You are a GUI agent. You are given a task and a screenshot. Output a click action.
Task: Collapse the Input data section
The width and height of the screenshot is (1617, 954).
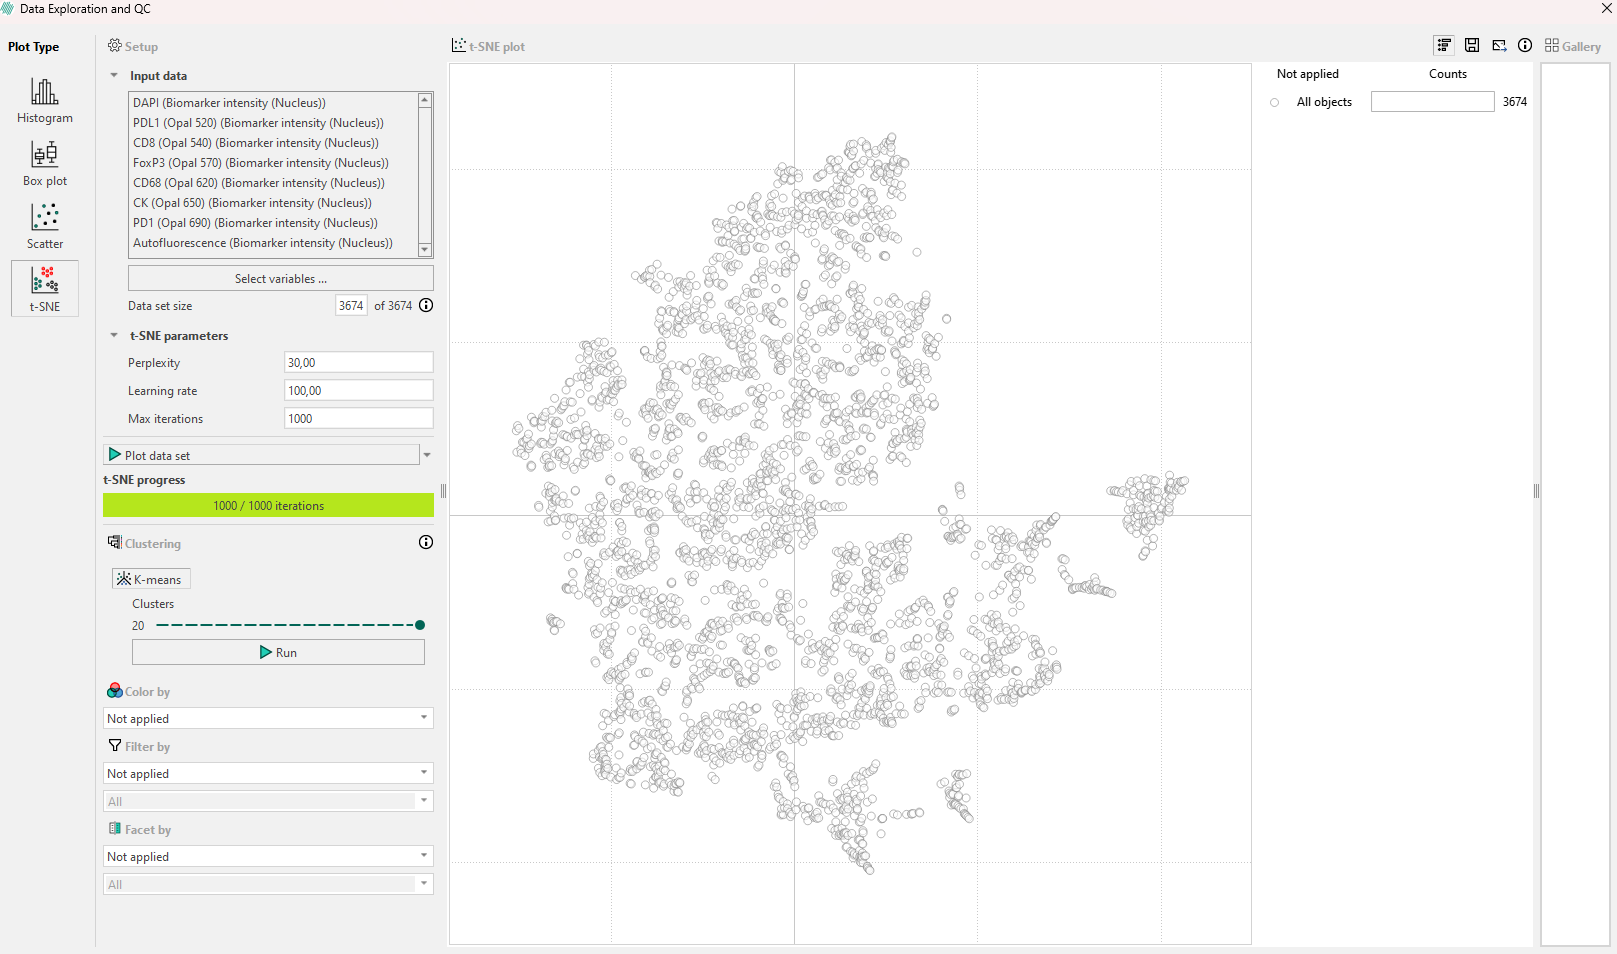[x=114, y=75]
